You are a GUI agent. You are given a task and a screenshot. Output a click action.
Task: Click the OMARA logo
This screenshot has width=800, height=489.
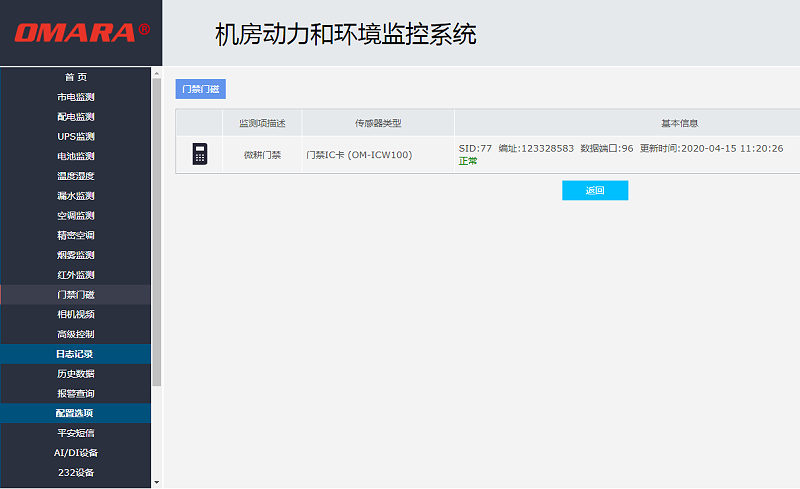pos(81,33)
